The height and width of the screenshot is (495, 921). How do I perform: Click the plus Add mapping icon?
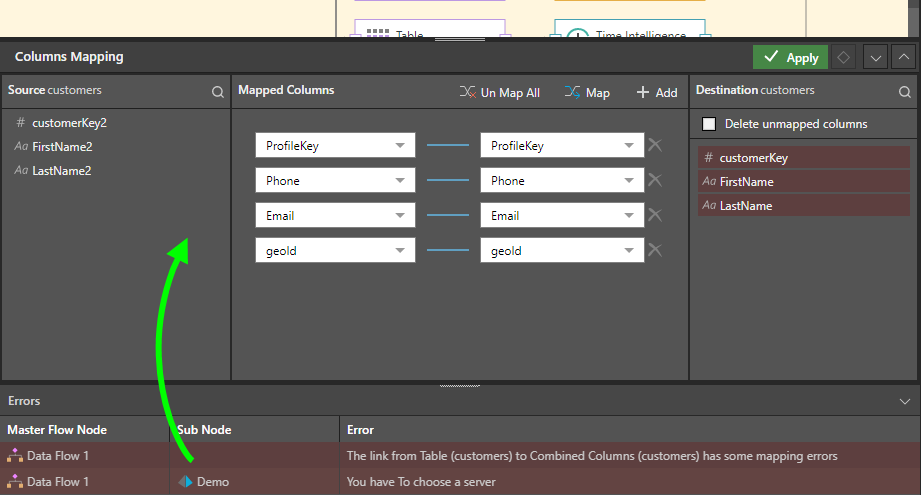[x=643, y=92]
